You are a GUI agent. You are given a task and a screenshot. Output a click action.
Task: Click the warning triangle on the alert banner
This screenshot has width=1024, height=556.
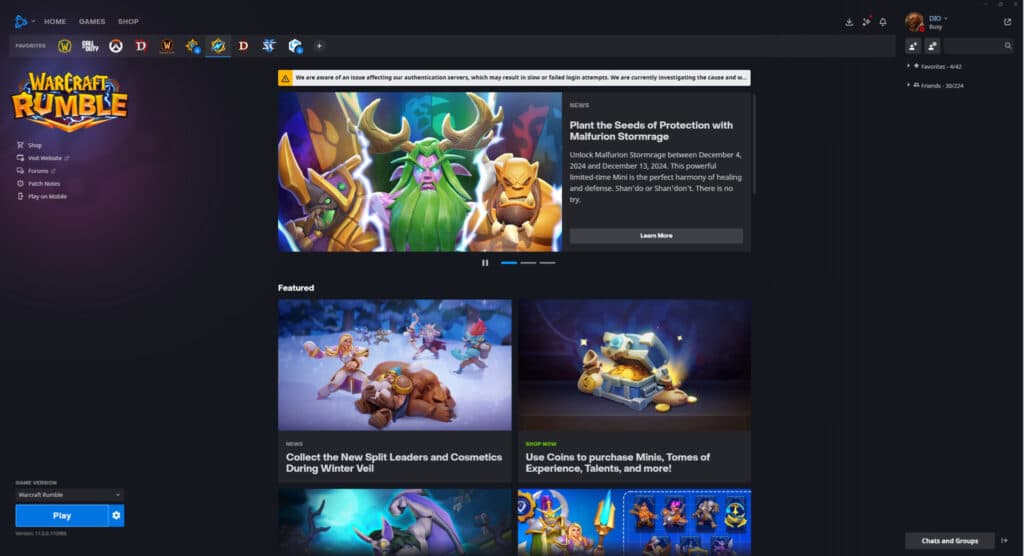285,78
